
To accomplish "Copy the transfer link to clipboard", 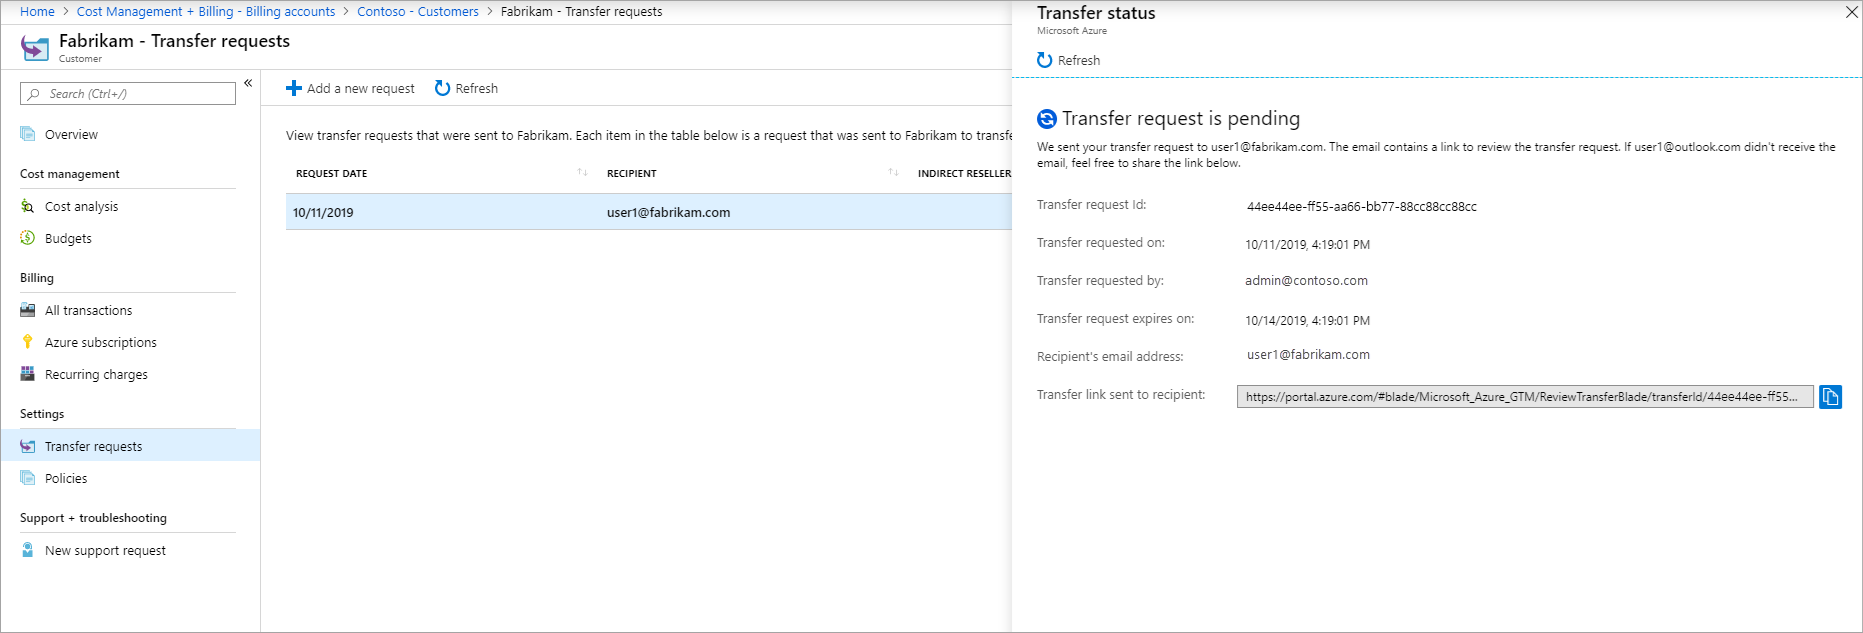I will tap(1830, 397).
